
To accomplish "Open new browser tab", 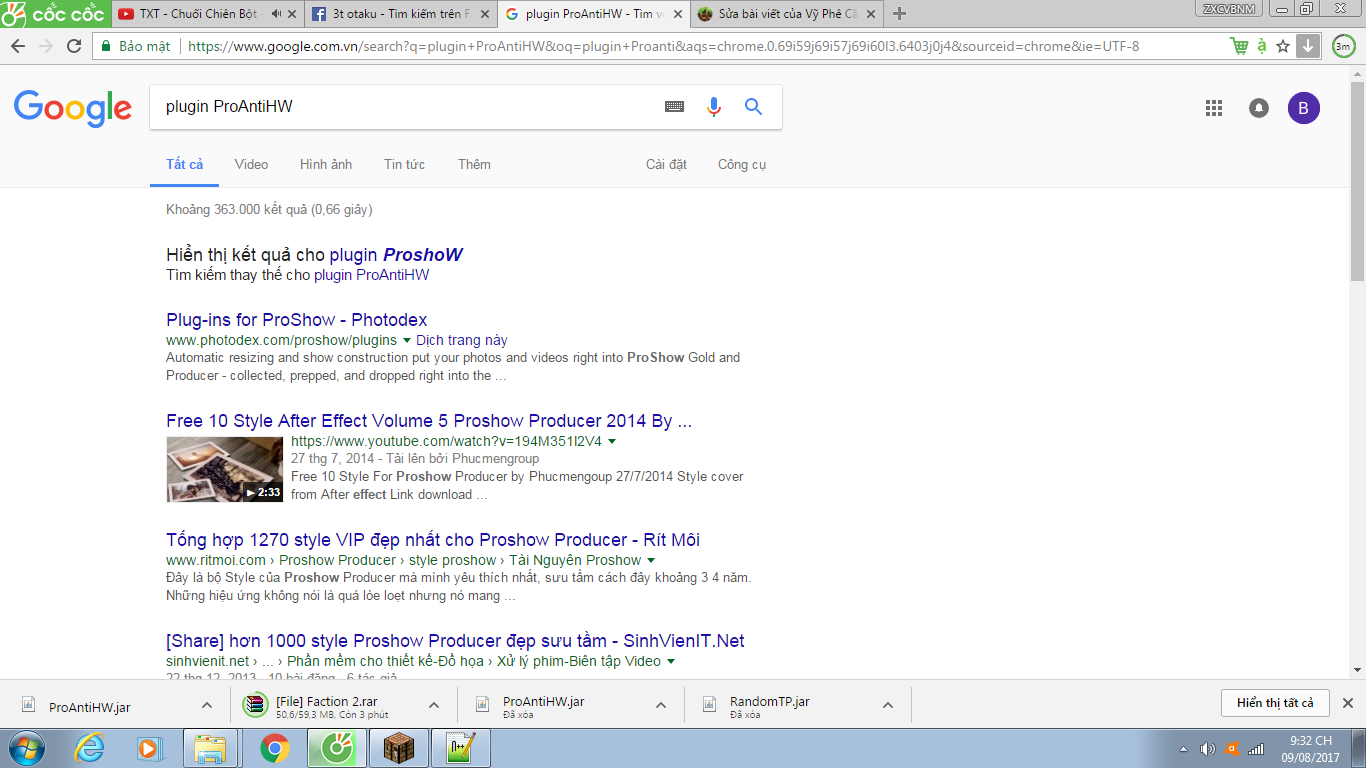I will (x=899, y=14).
